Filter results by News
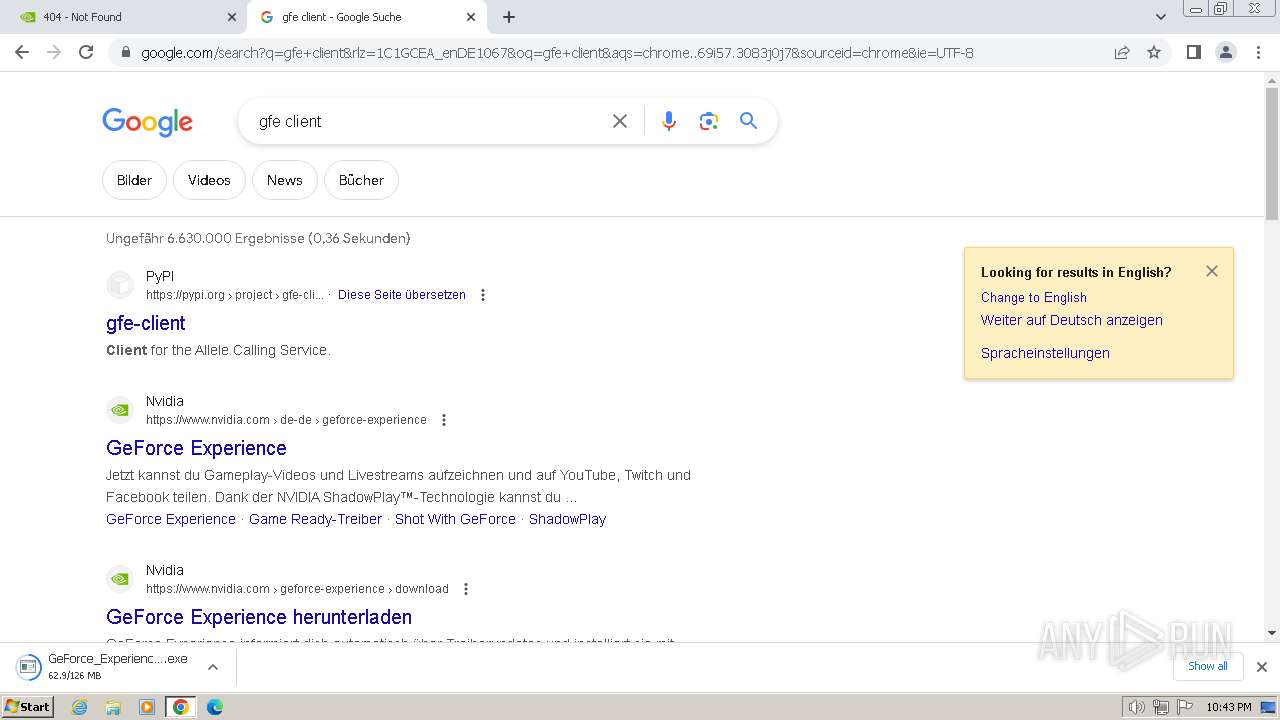This screenshot has width=1280, height=720. coord(284,180)
